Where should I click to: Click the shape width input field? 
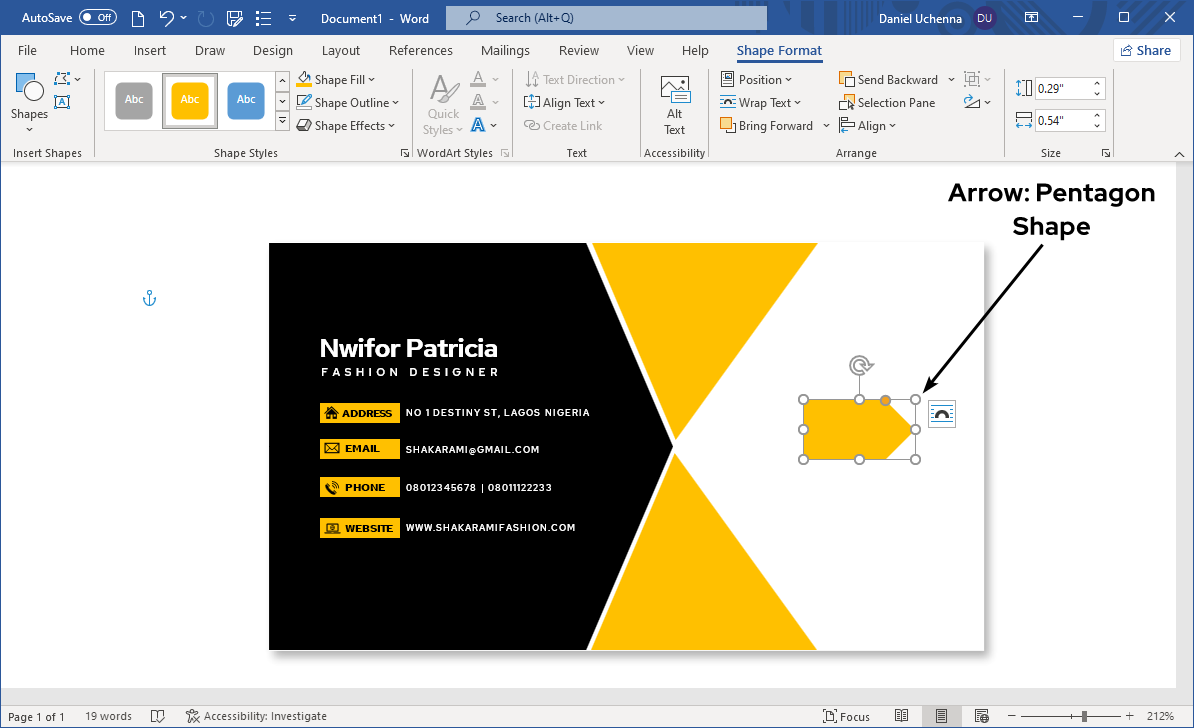tap(1062, 121)
